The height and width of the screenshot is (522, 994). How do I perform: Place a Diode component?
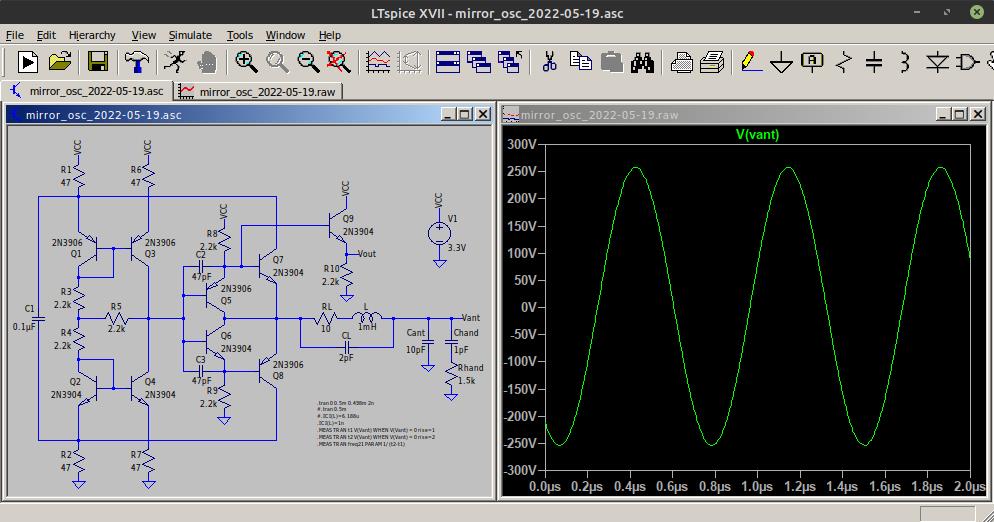click(937, 62)
